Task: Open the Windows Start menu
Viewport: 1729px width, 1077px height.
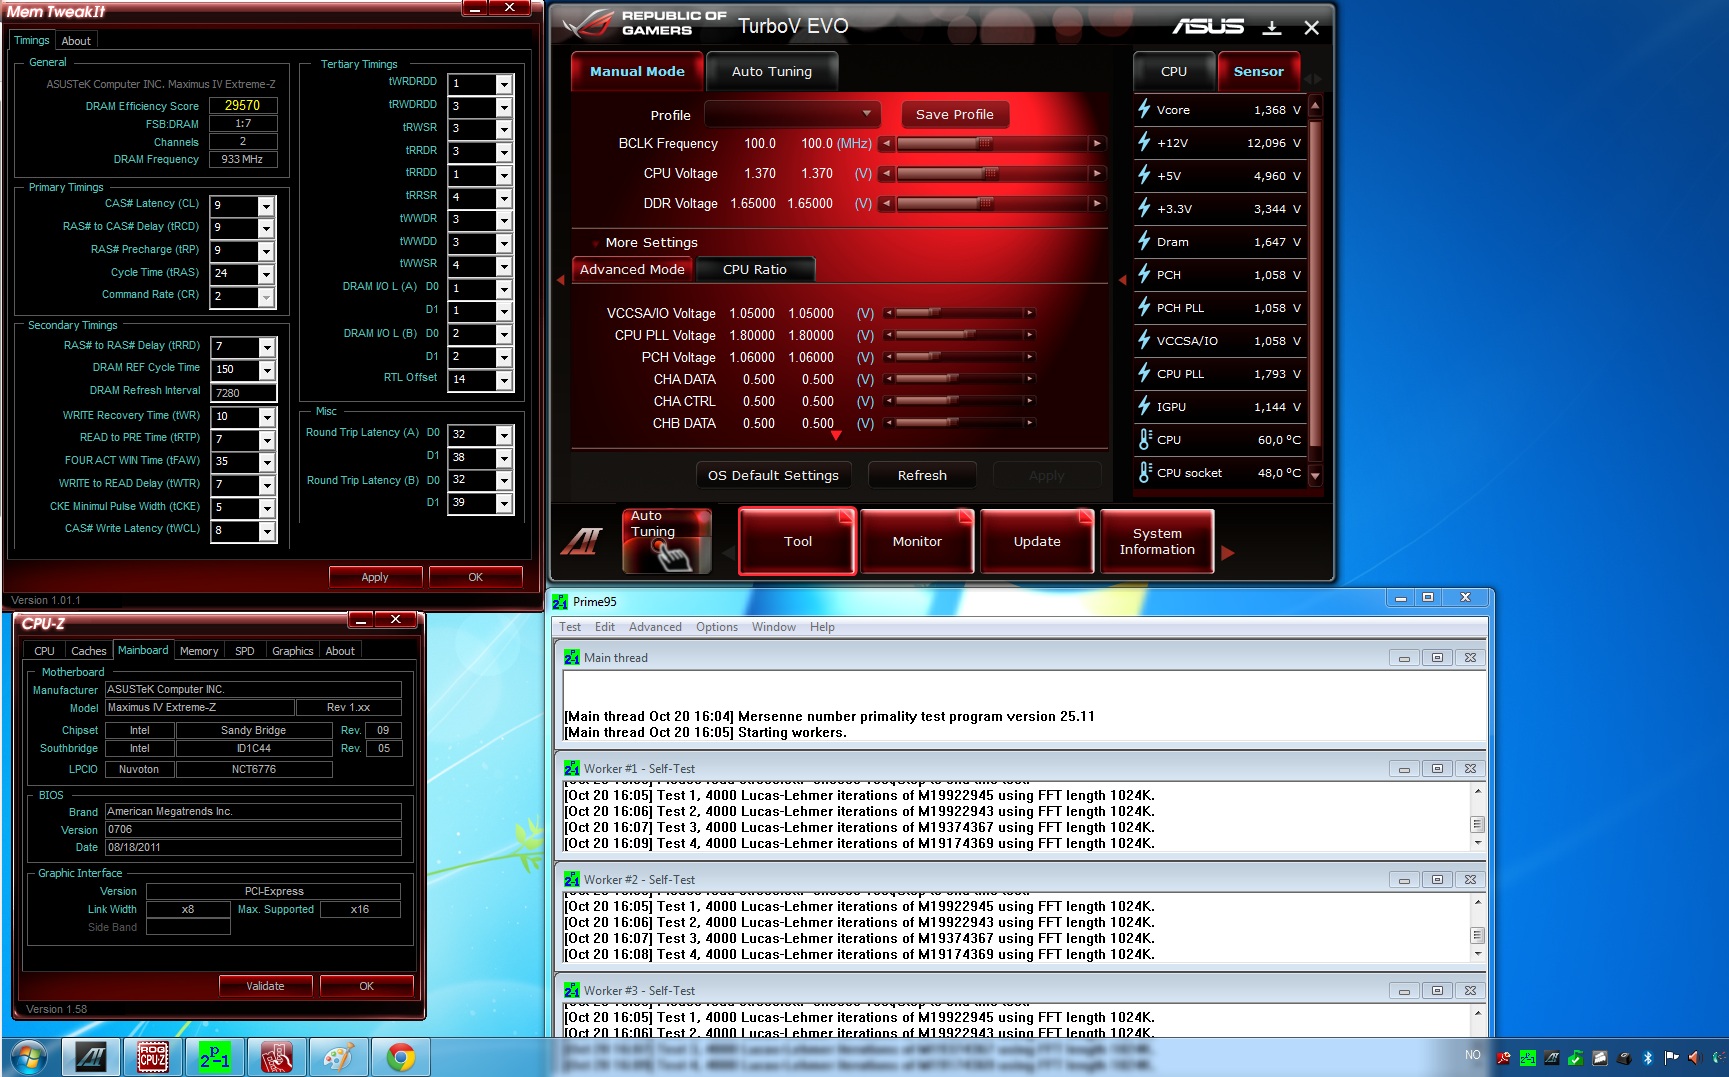Action: (x=27, y=1057)
